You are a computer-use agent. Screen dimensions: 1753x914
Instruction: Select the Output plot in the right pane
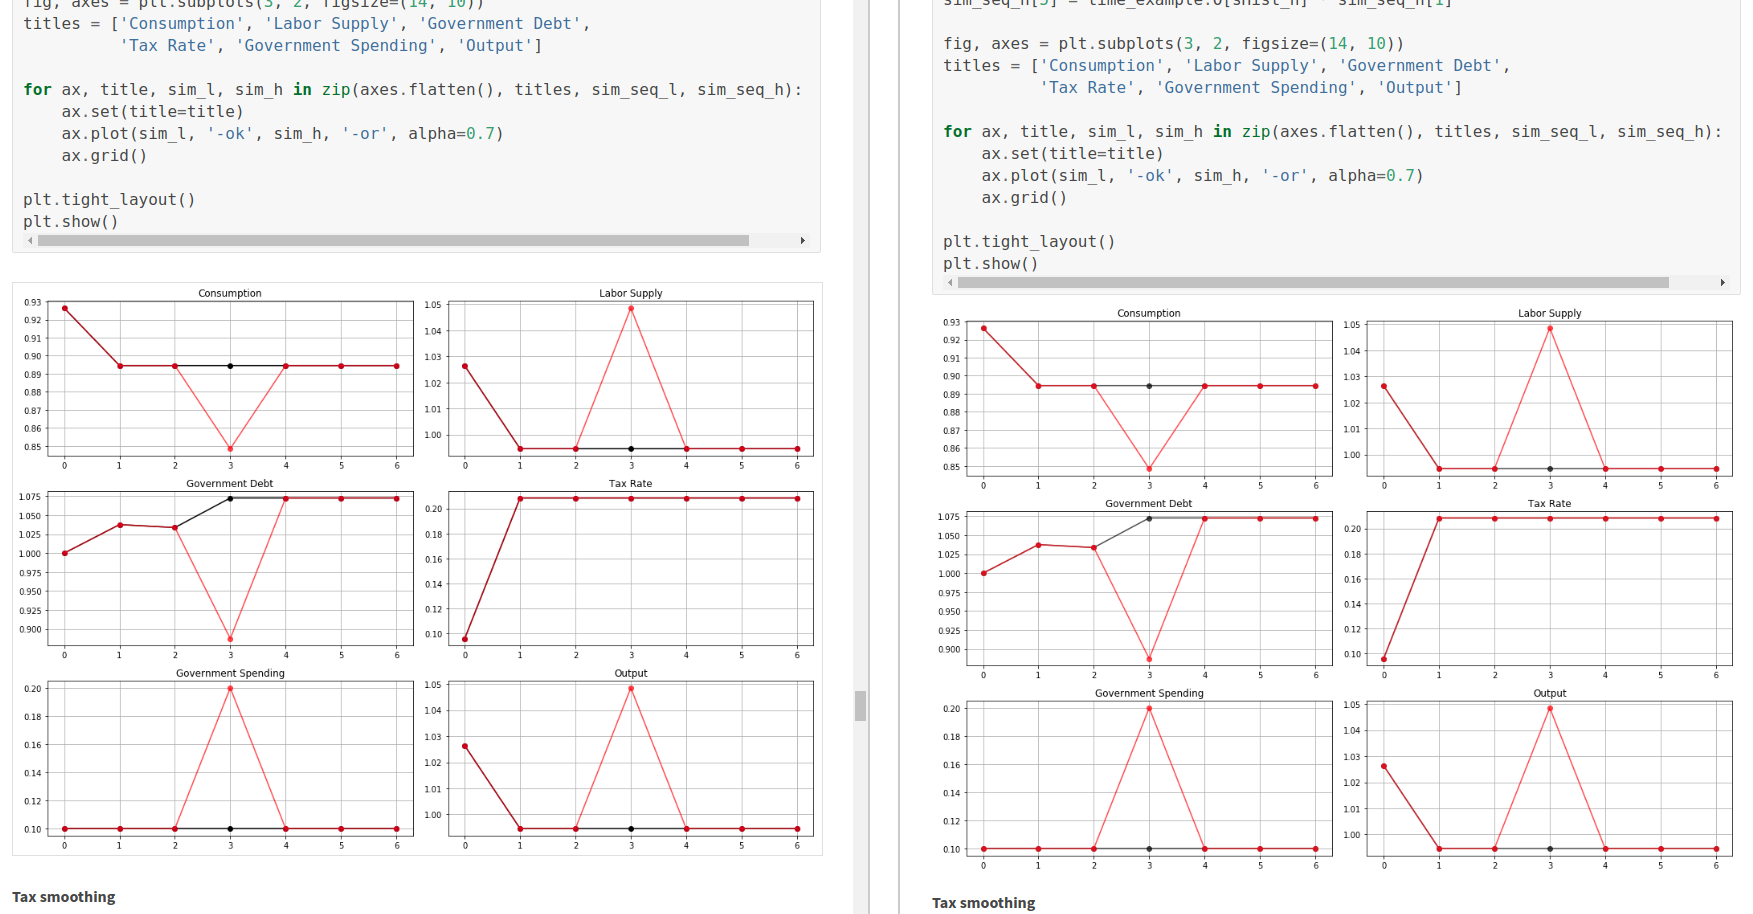point(1549,778)
